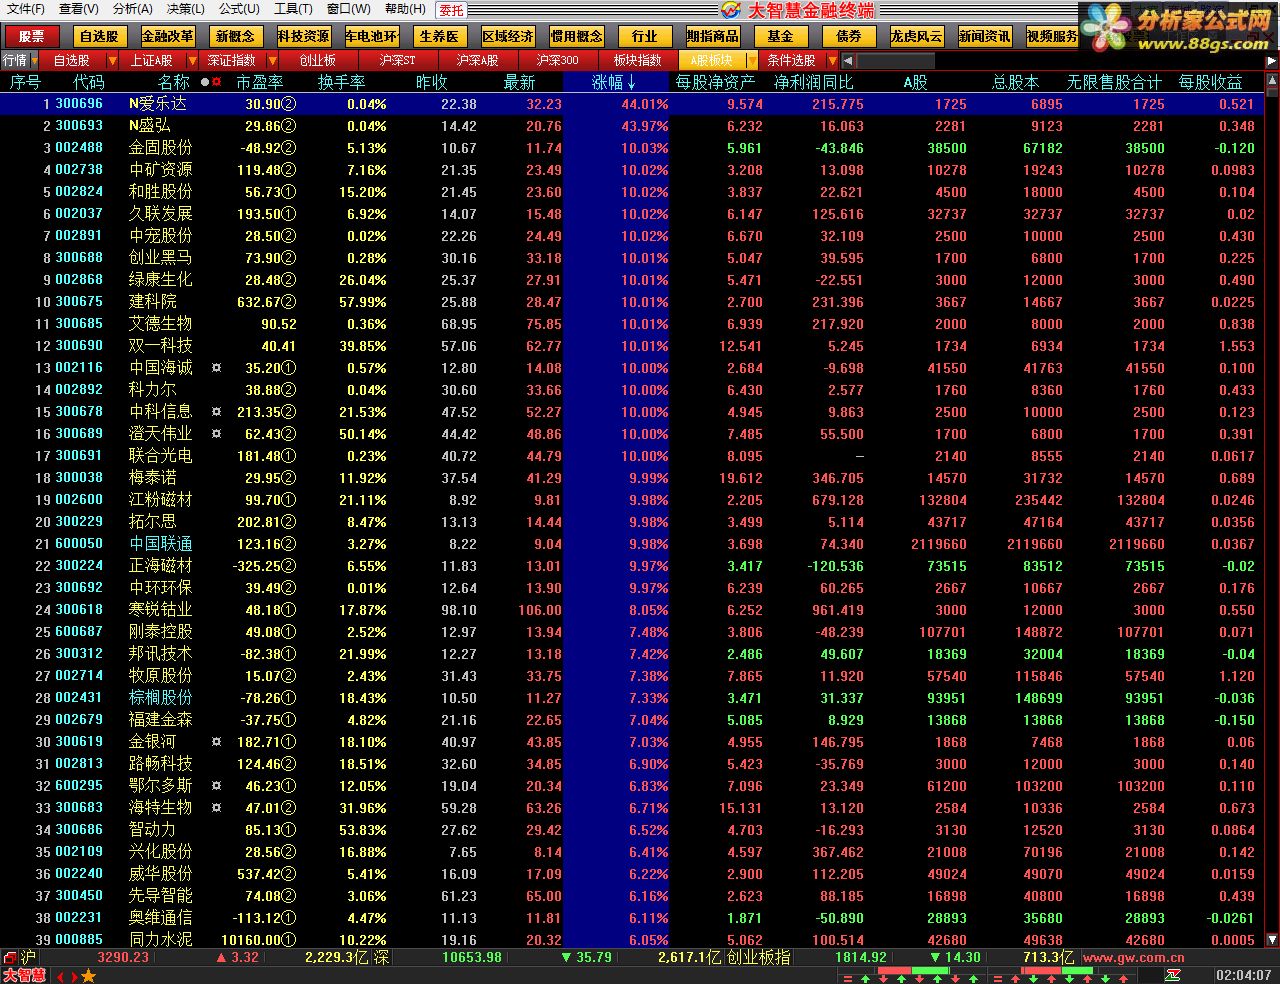The image size is (1280, 984).
Task: Click the 创业板指 index value 1814.92
Action: pos(861,957)
